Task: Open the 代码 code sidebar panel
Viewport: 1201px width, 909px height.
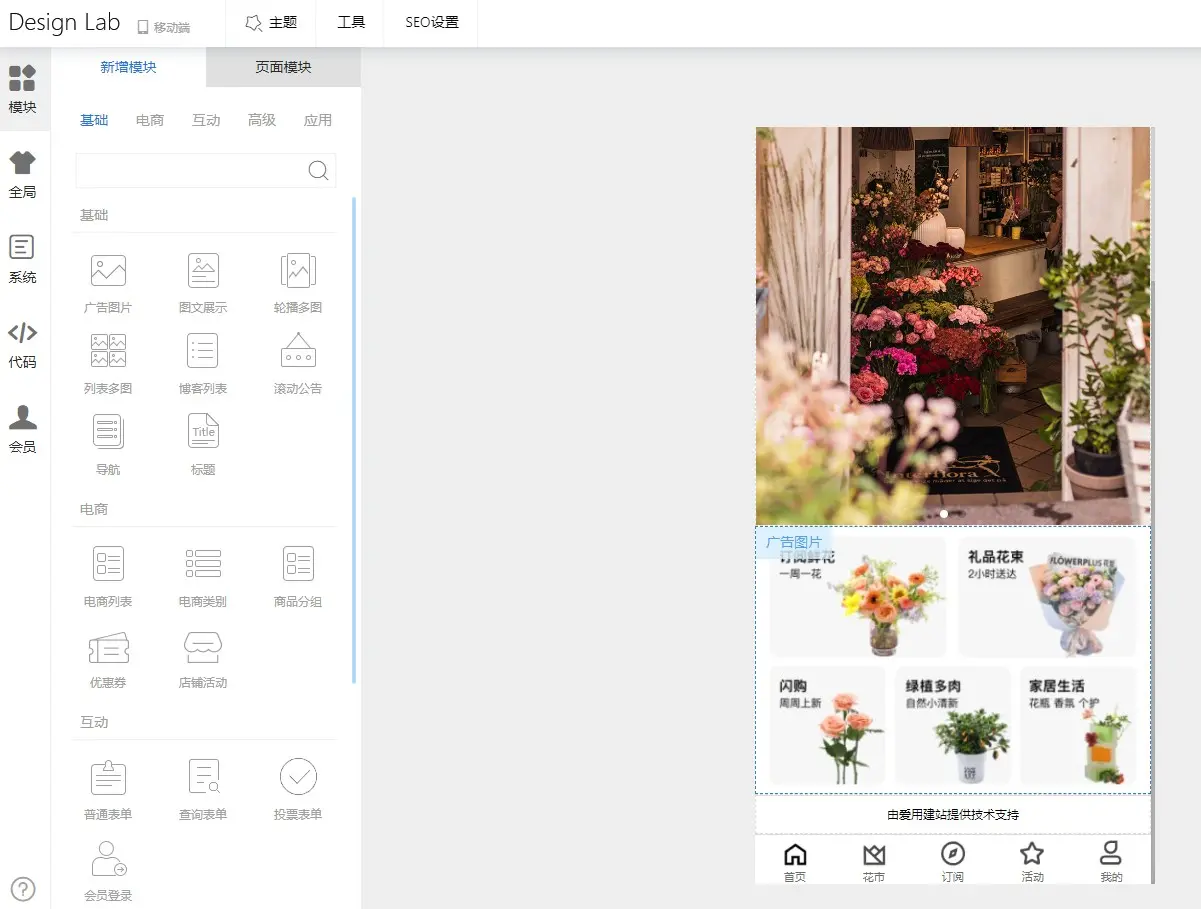Action: click(x=23, y=344)
